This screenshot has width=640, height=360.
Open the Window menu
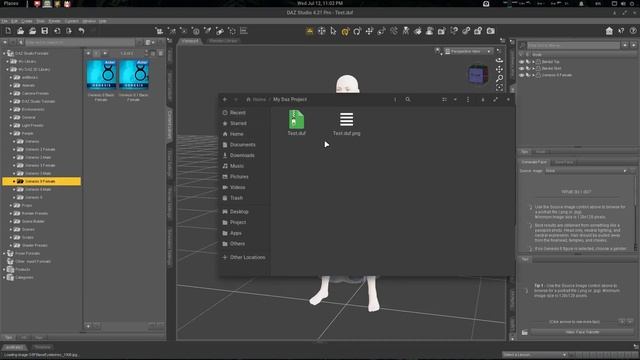tap(89, 21)
